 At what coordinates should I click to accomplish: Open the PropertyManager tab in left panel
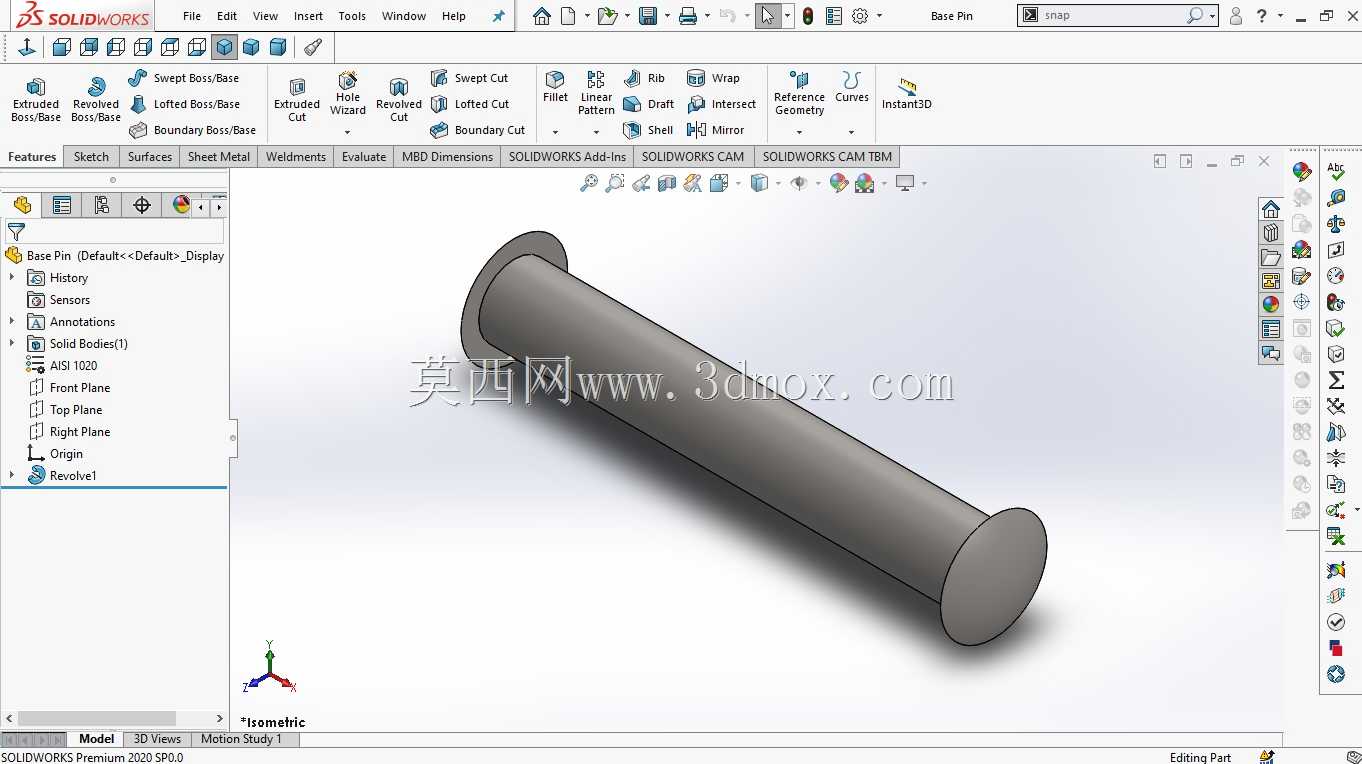[62, 205]
